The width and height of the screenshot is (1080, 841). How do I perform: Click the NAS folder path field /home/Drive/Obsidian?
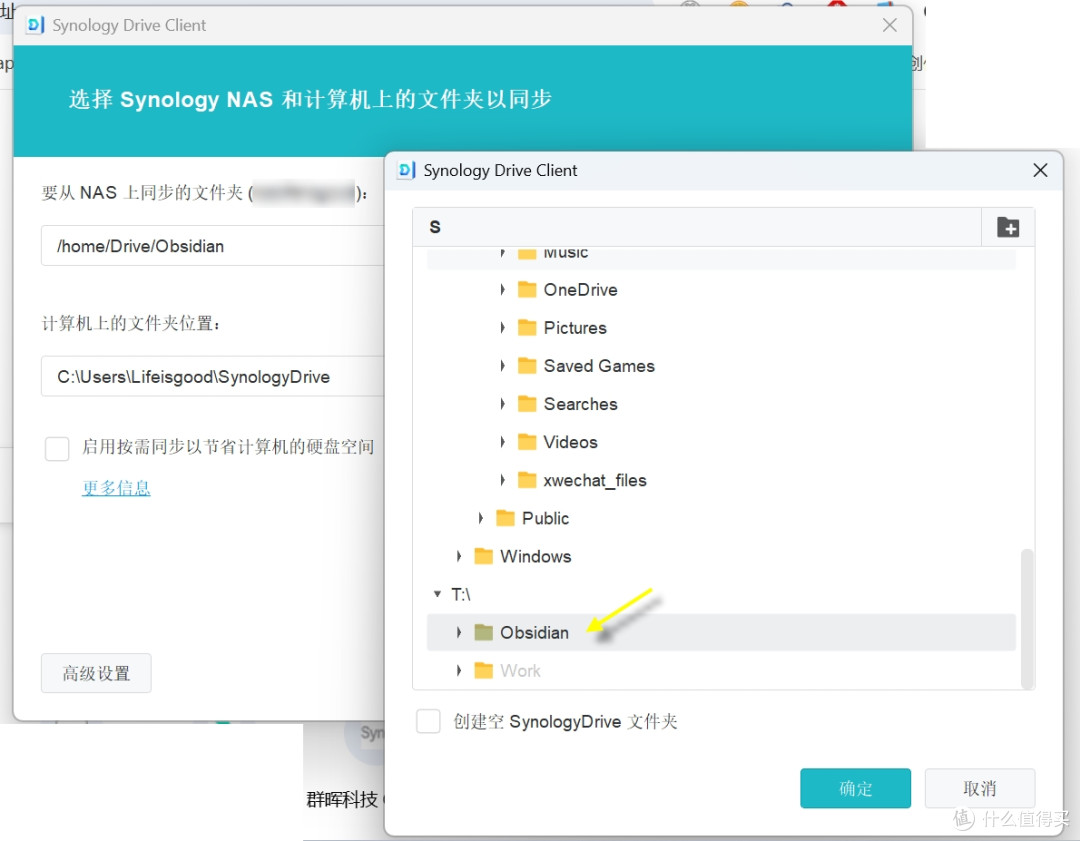212,246
